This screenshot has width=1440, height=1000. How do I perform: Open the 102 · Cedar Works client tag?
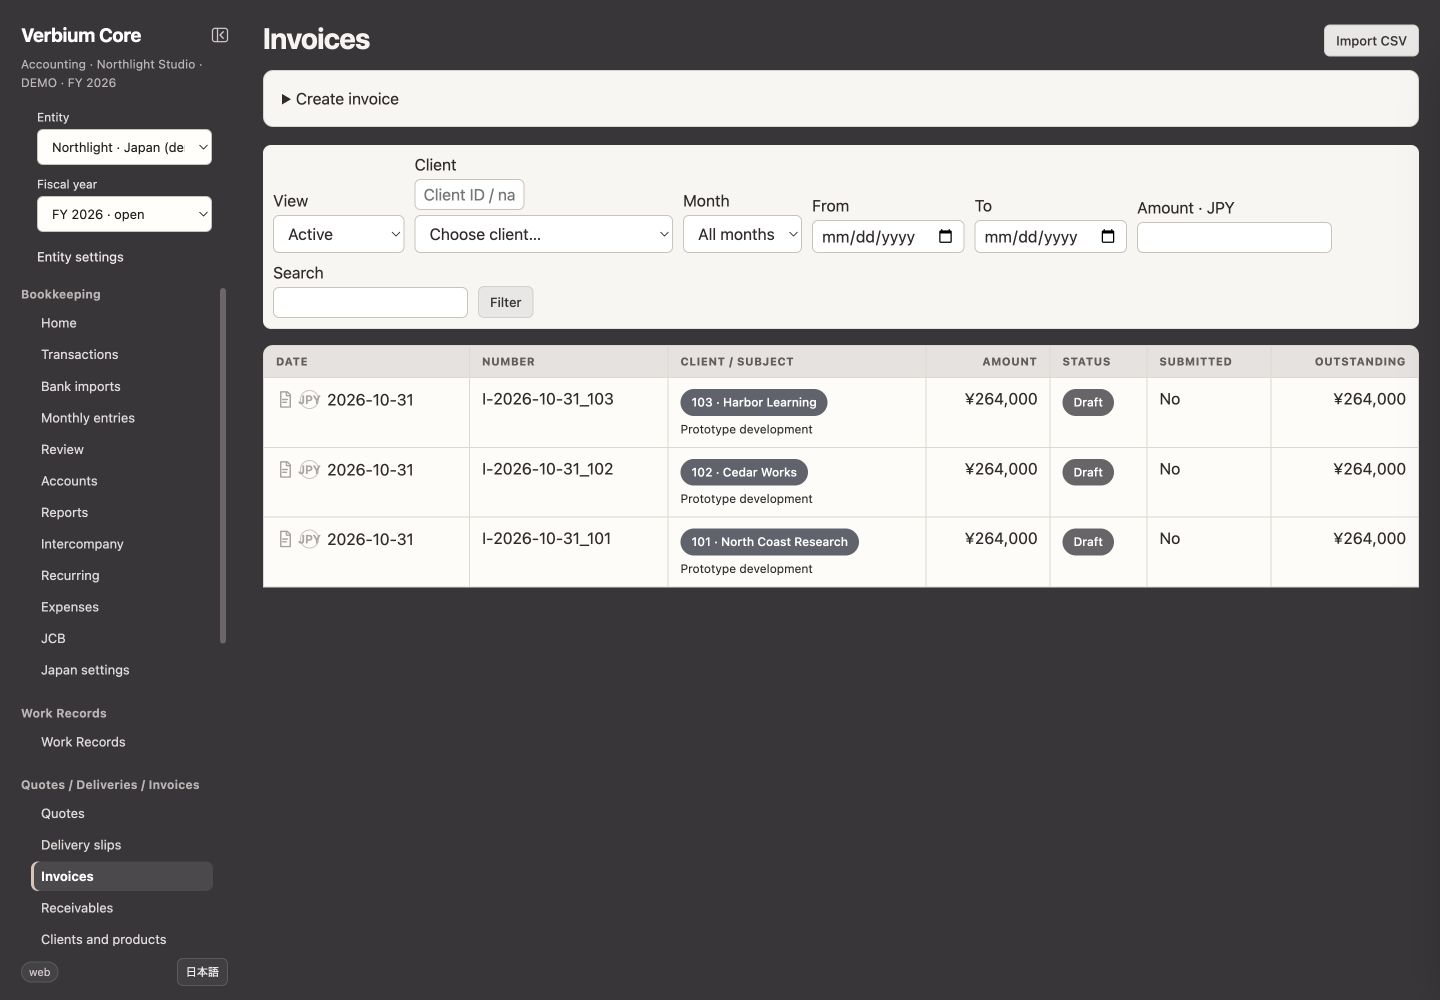pos(744,472)
